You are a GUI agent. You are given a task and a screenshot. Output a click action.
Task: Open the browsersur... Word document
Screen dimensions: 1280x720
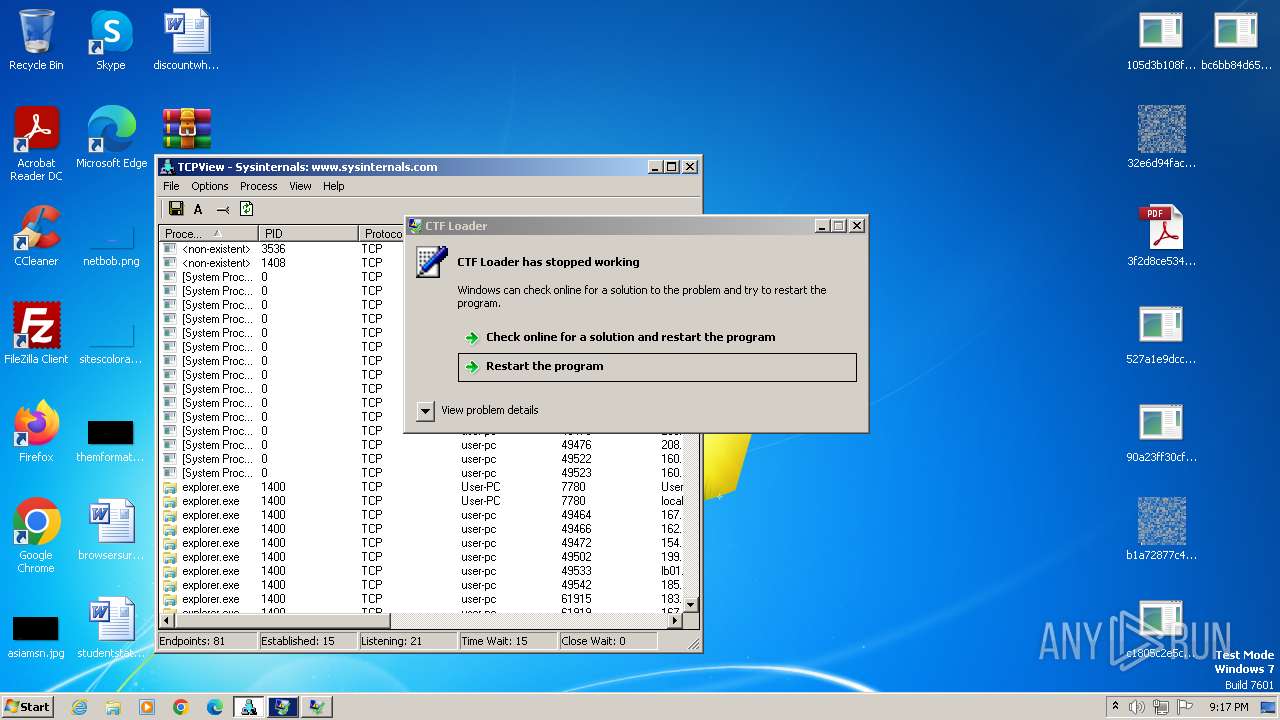[x=111, y=530]
